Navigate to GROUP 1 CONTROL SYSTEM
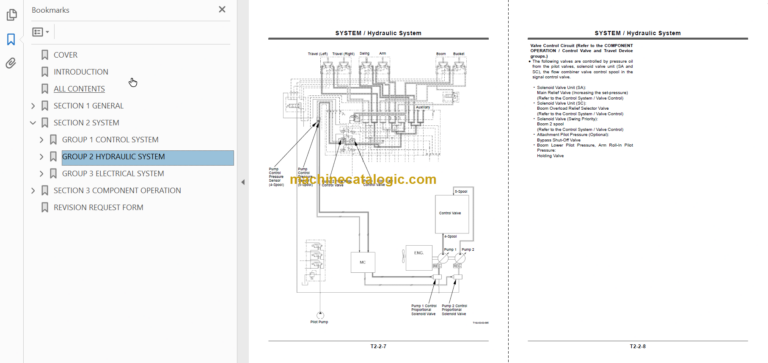Screen dimensions: 768x363 click(110, 140)
